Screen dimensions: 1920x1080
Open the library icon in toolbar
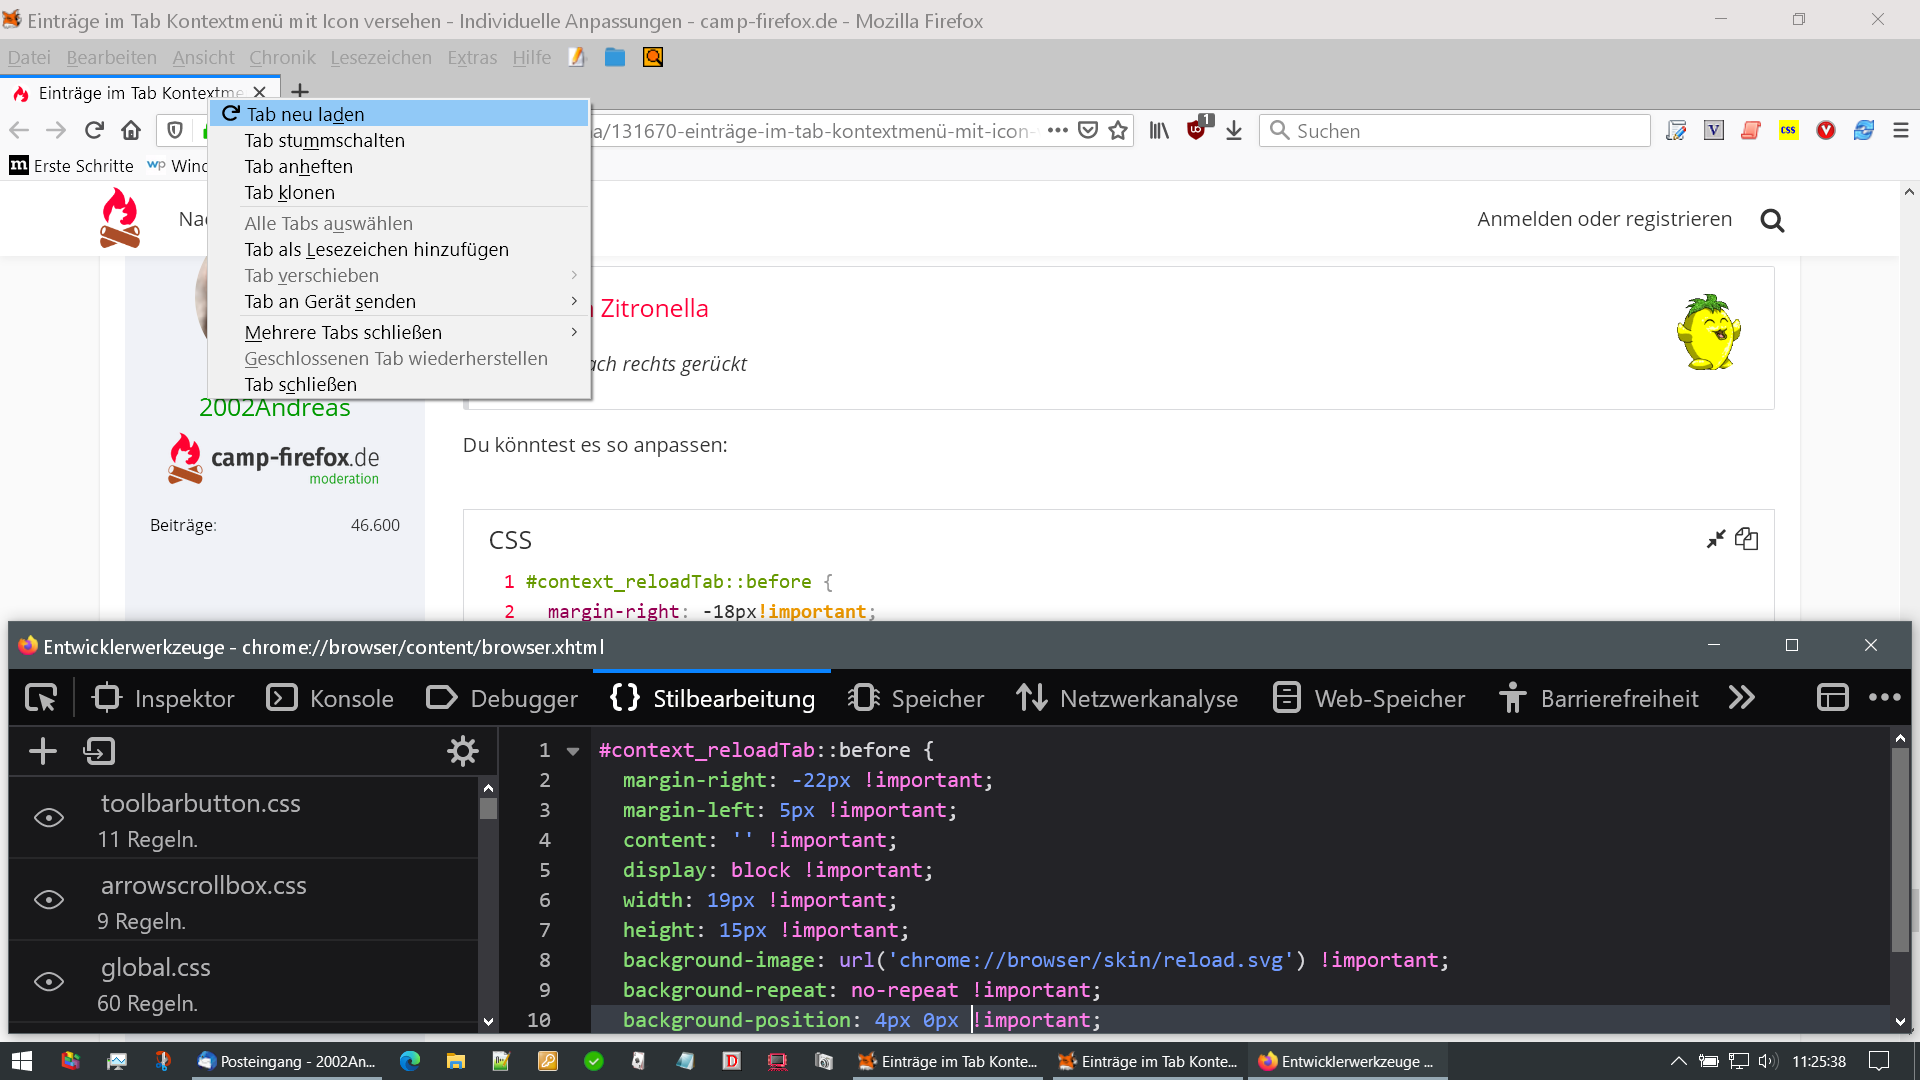tap(1159, 131)
